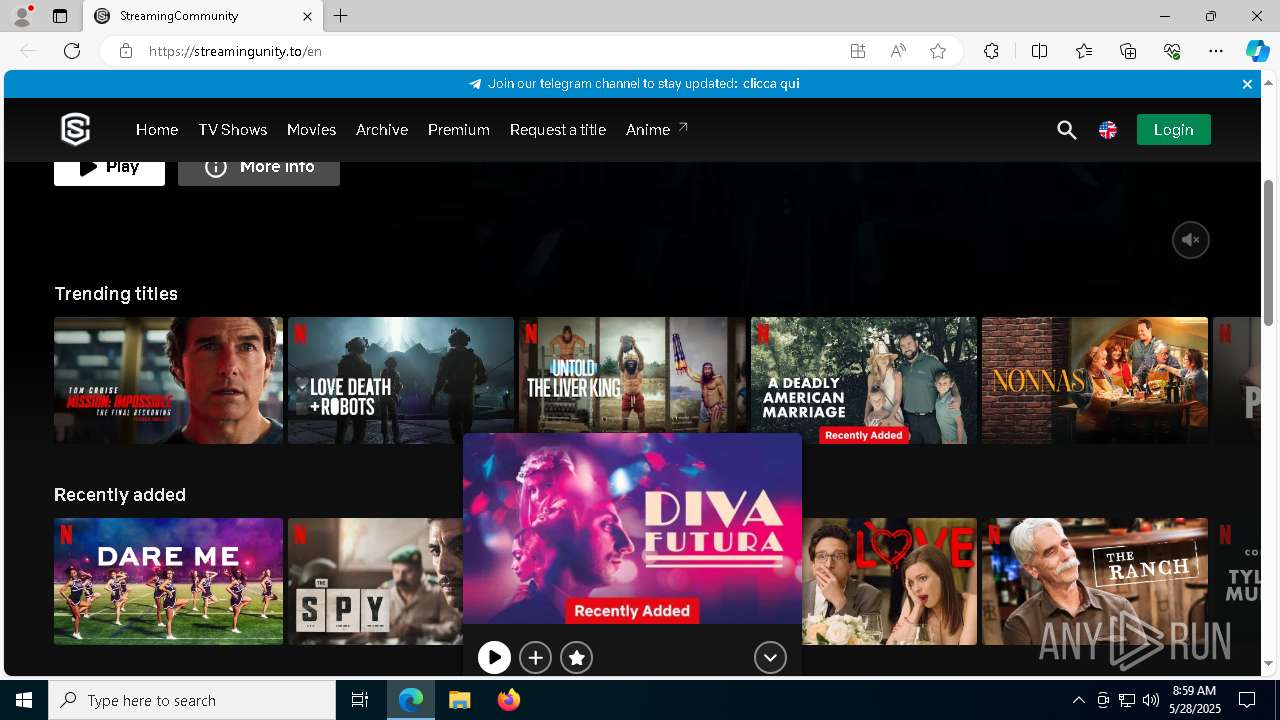Open Edge Settings and more menu
1280x720 pixels.
click(x=1216, y=51)
